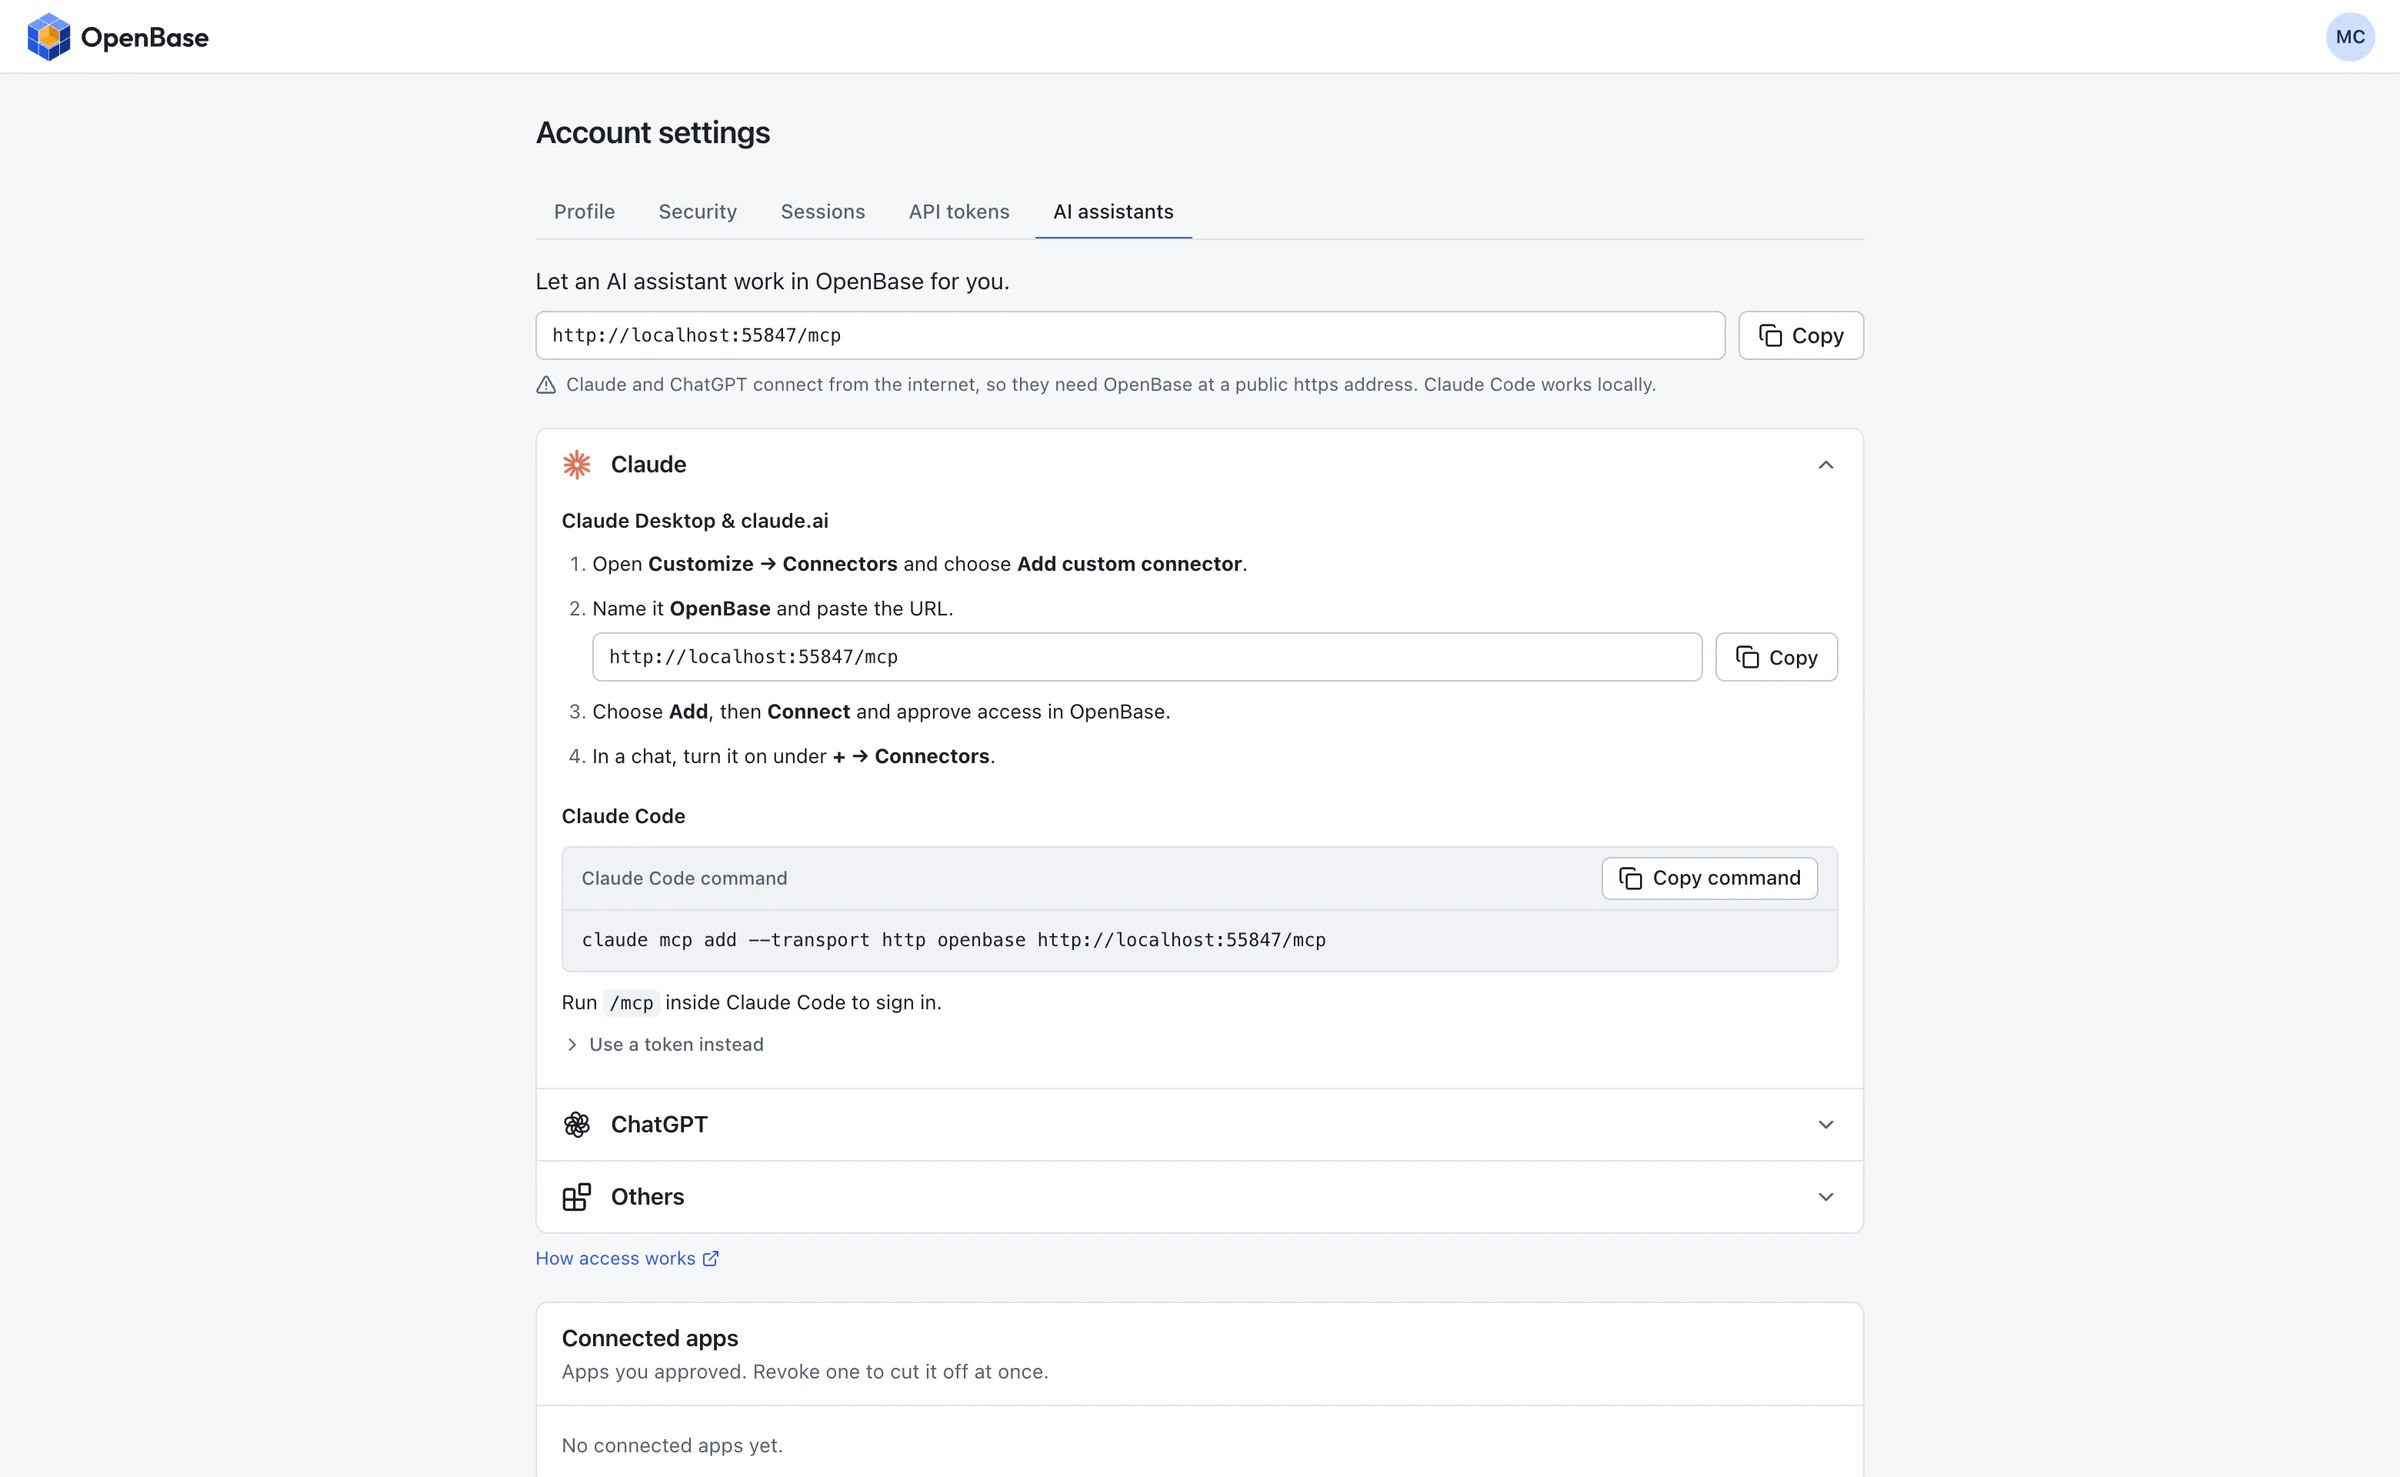Click the Account settings title
2400x1477 pixels.
click(x=653, y=133)
